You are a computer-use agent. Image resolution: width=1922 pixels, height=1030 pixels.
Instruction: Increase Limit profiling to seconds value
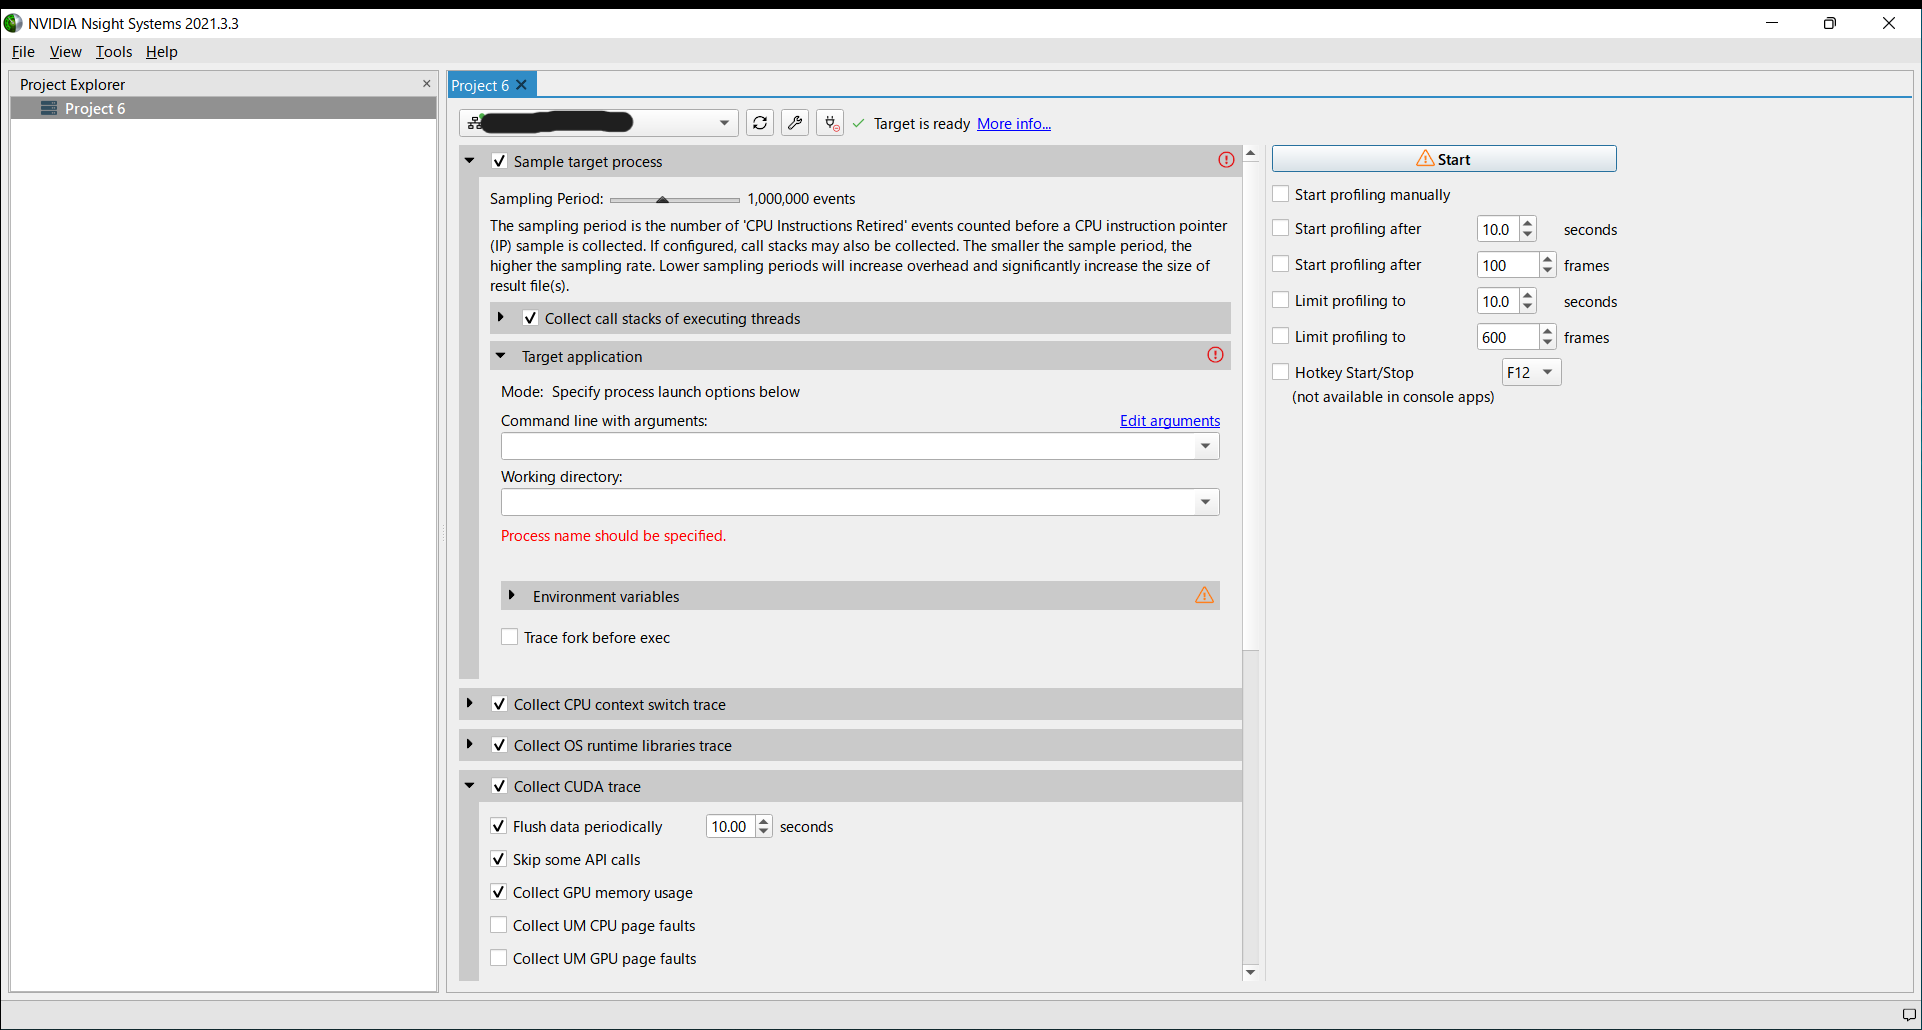[1527, 296]
